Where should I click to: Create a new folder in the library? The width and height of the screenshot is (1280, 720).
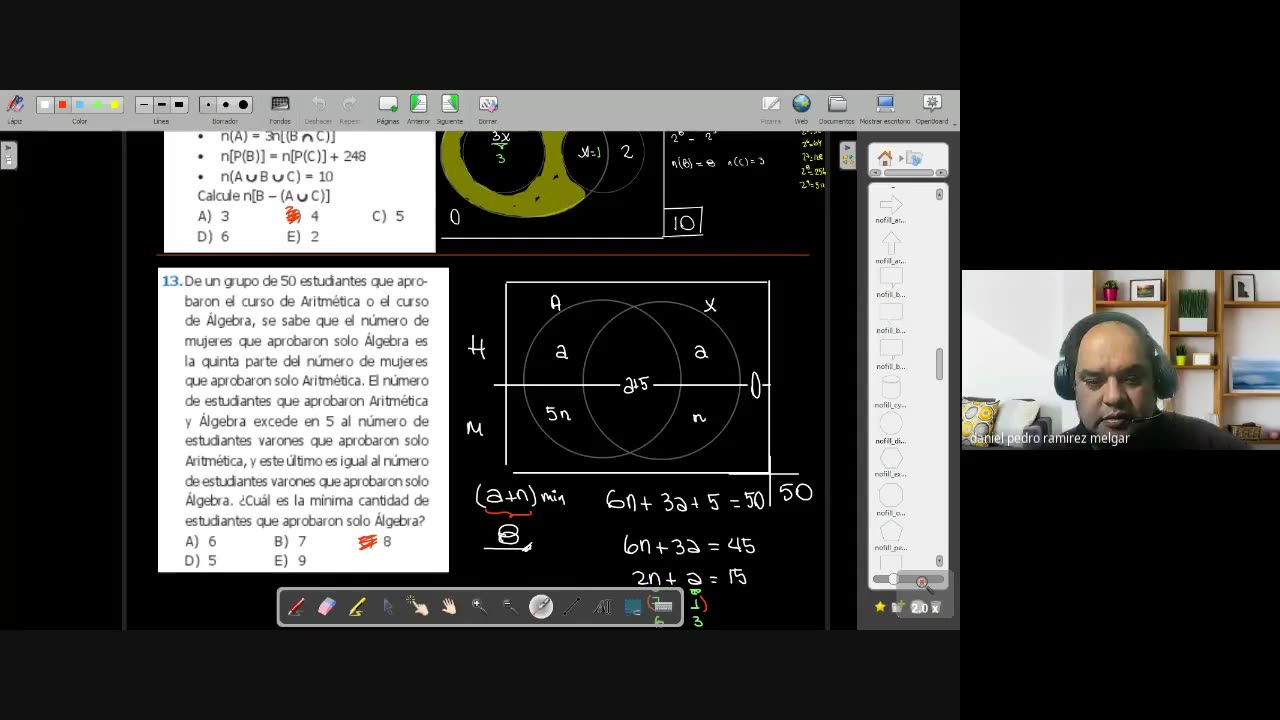898,607
